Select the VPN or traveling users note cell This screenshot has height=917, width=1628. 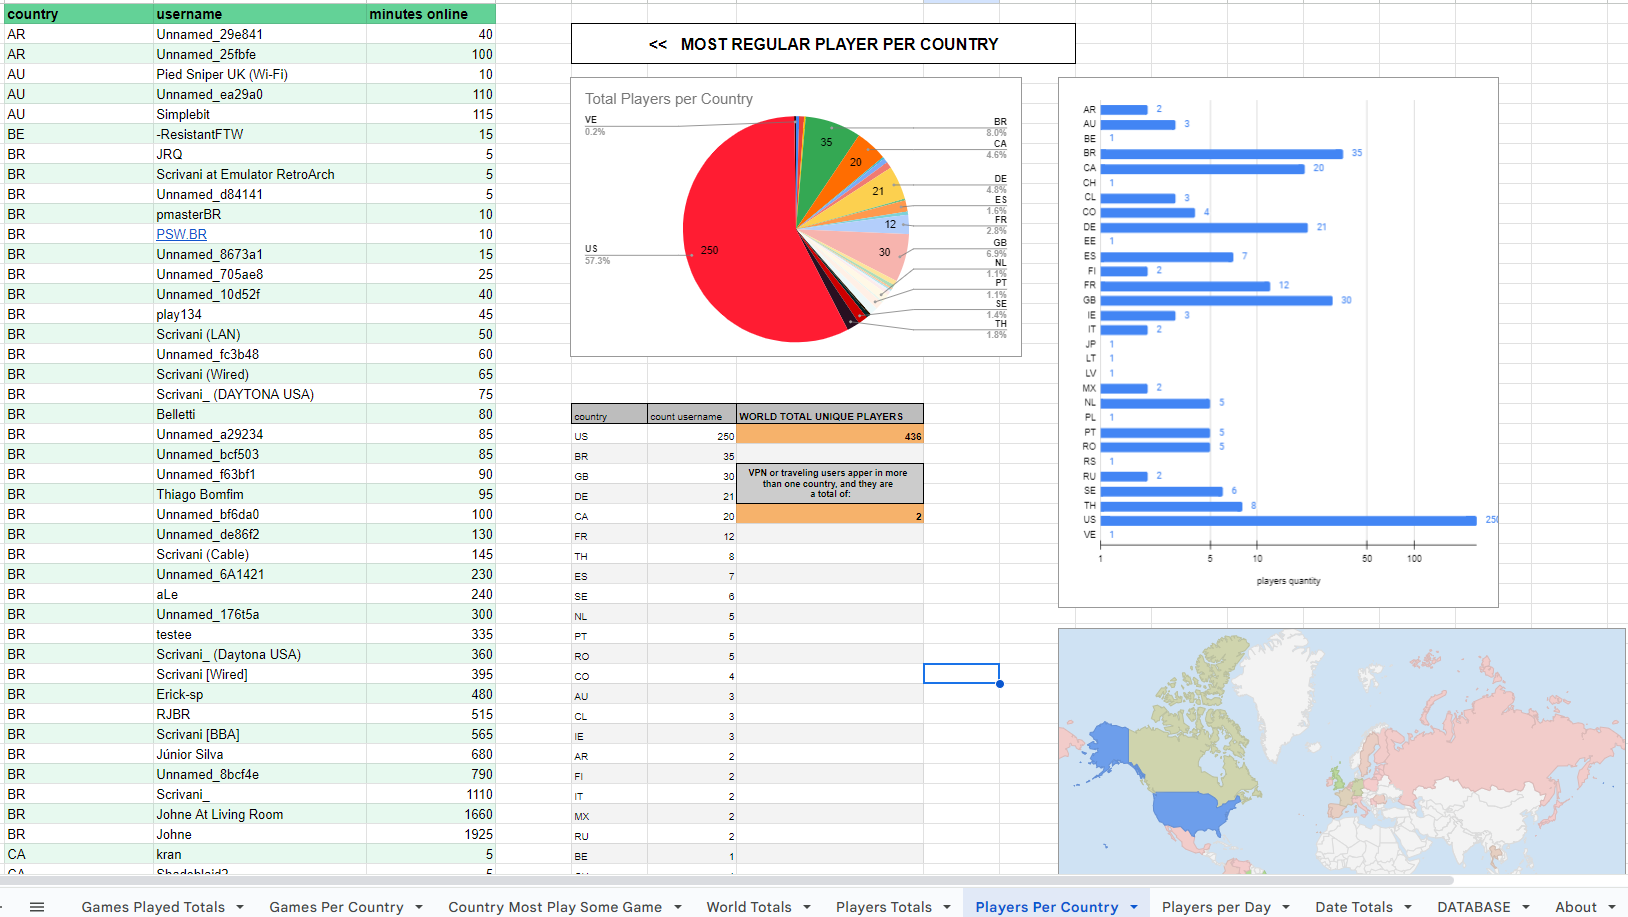point(830,484)
